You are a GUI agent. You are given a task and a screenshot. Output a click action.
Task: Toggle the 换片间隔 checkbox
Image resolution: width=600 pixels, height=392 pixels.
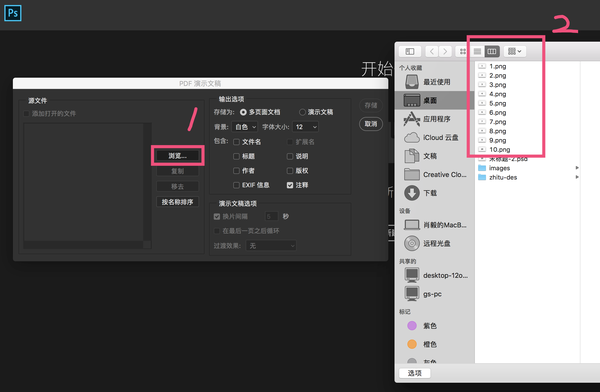pos(217,217)
